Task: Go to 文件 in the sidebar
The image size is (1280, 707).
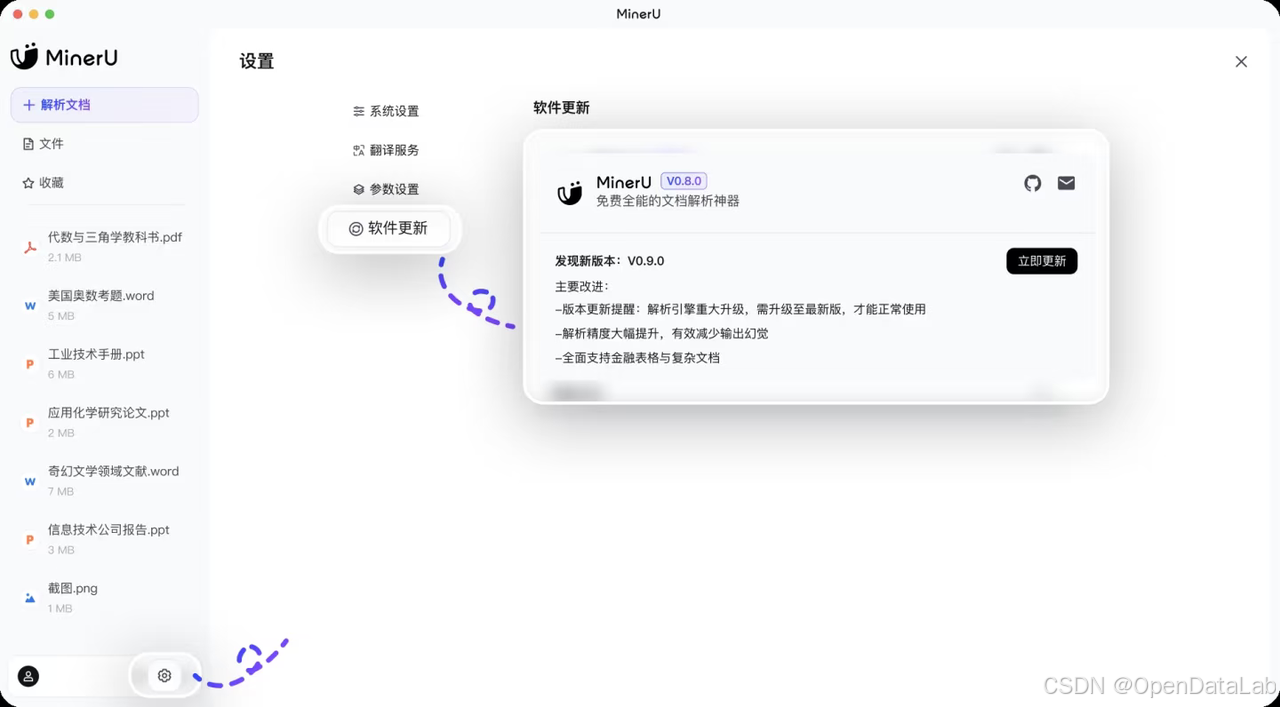Action: tap(43, 144)
